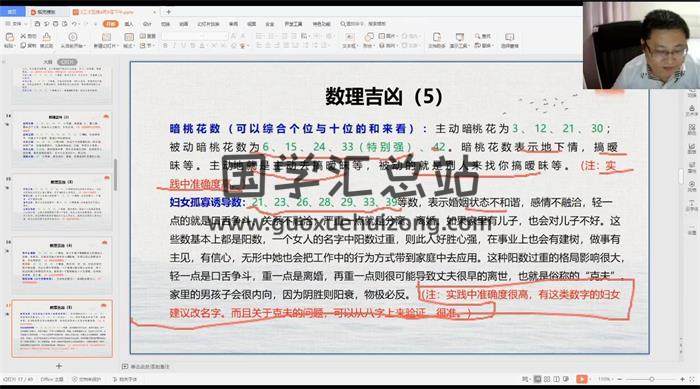Open the Insert (插入) ribbon tab
This screenshot has width=700, height=389.
pyautogui.click(x=129, y=24)
